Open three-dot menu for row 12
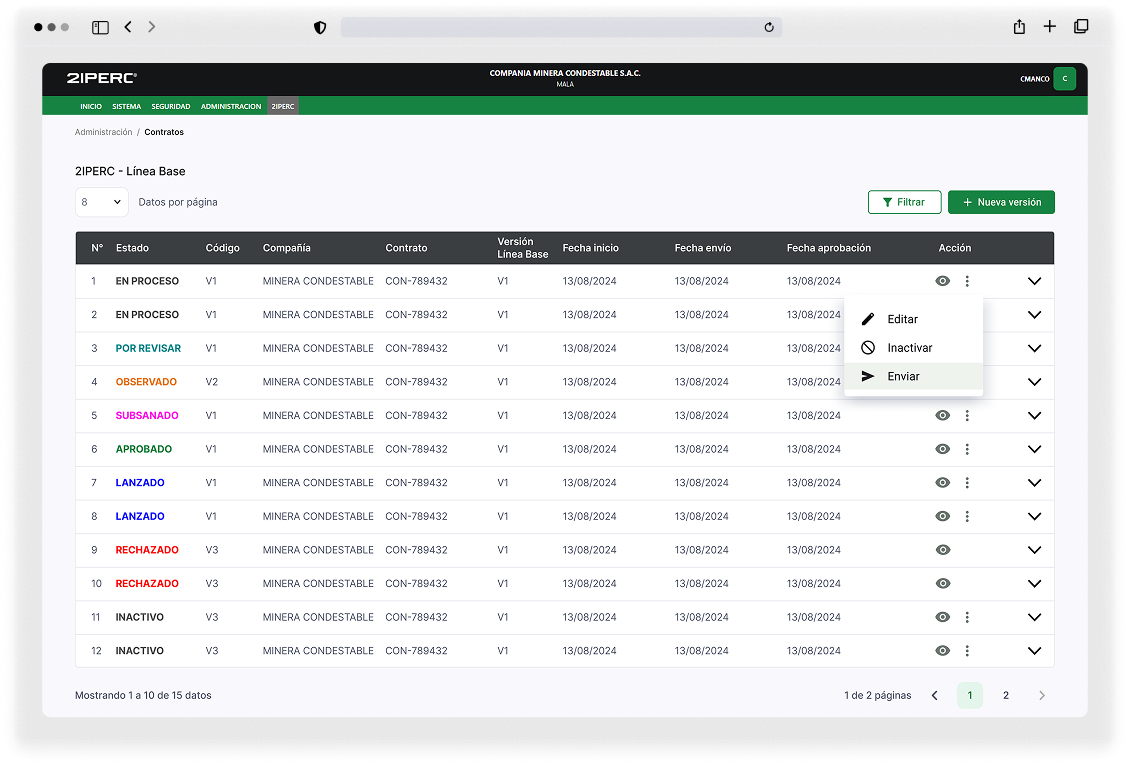 point(967,651)
